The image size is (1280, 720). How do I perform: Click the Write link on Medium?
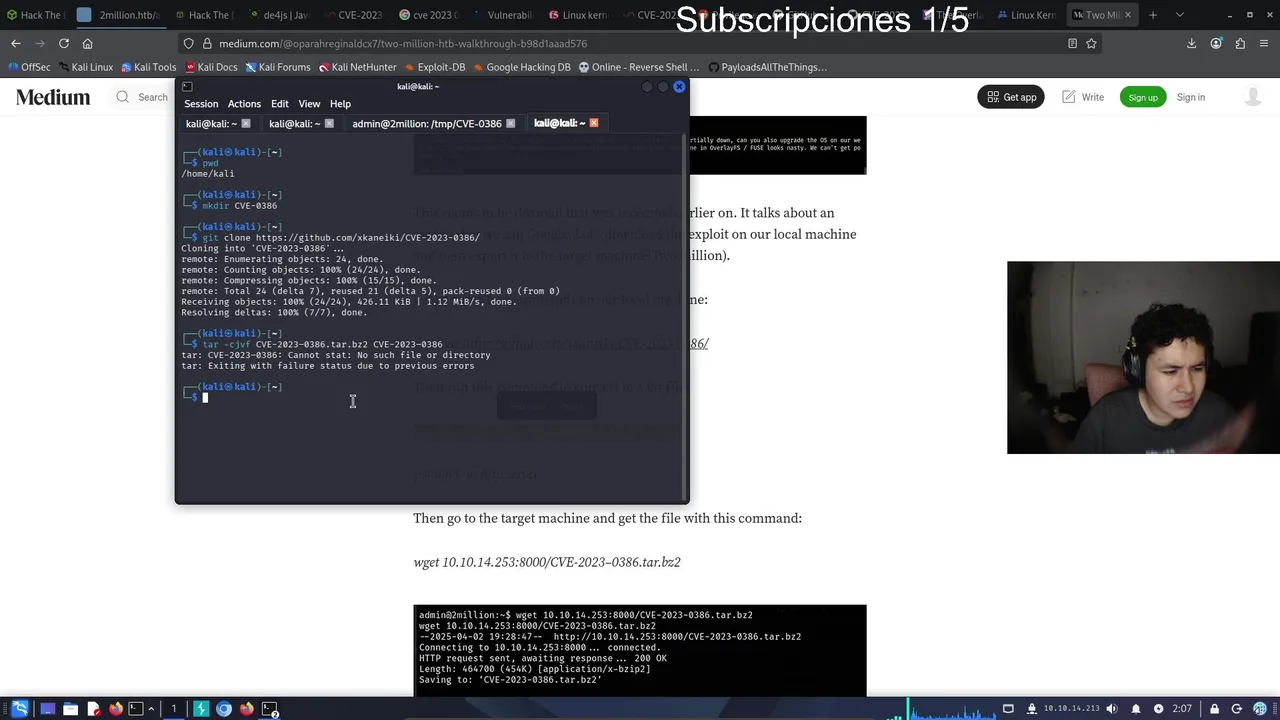click(x=1083, y=97)
